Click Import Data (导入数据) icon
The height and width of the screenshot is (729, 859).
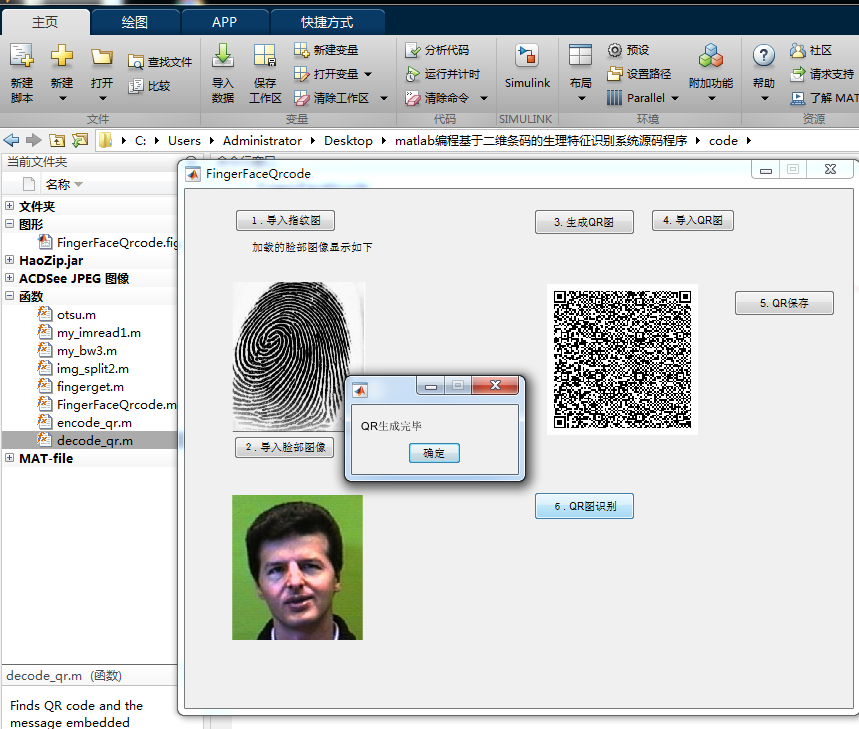pyautogui.click(x=222, y=56)
